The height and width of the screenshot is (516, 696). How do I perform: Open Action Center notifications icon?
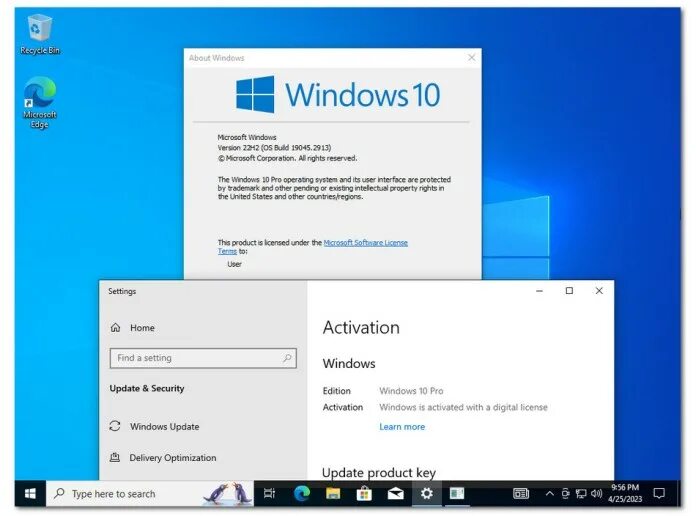[659, 493]
